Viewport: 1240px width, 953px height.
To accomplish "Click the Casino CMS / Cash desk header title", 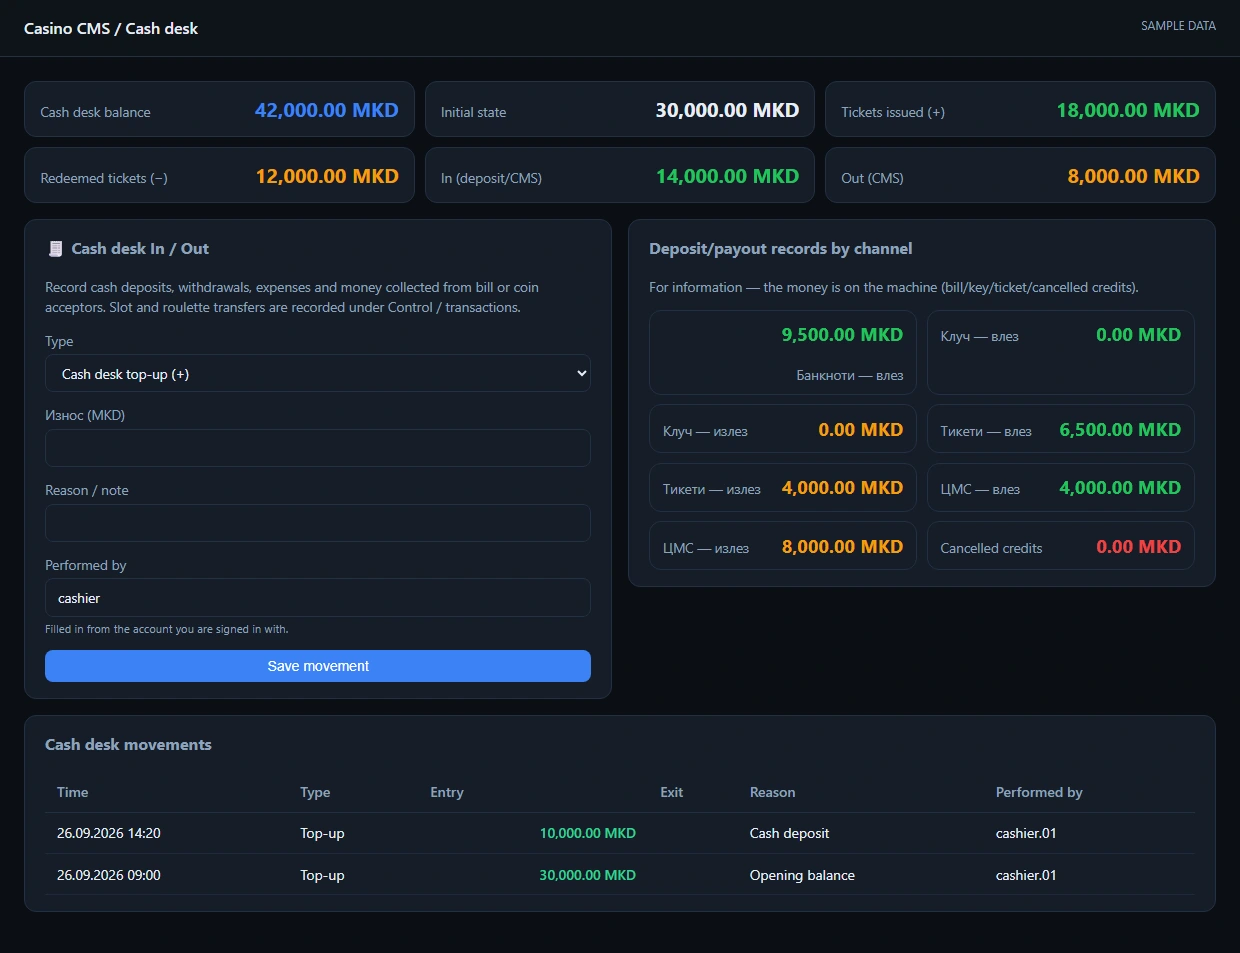I will (111, 28).
